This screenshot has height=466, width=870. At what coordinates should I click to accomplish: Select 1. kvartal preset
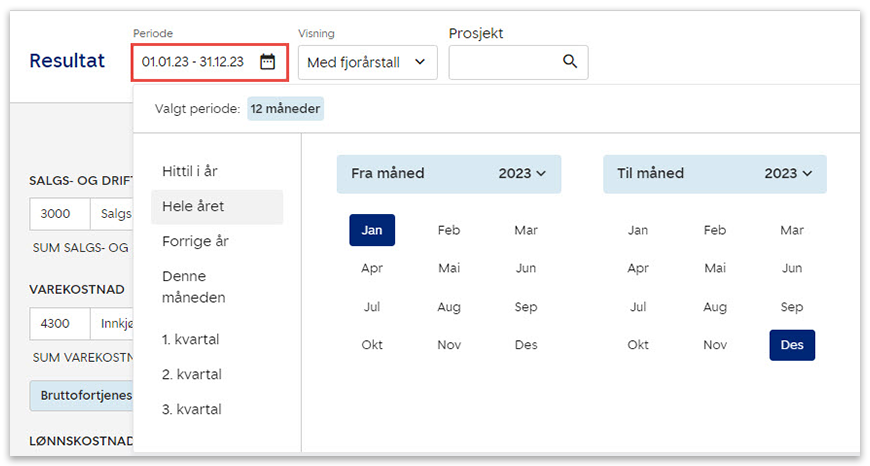pos(190,339)
